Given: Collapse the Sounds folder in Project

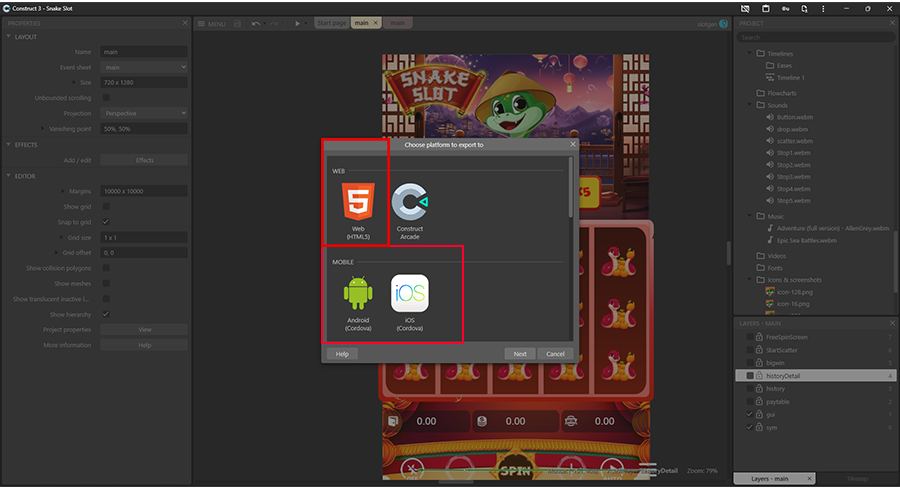Looking at the screenshot, I should click(x=750, y=104).
